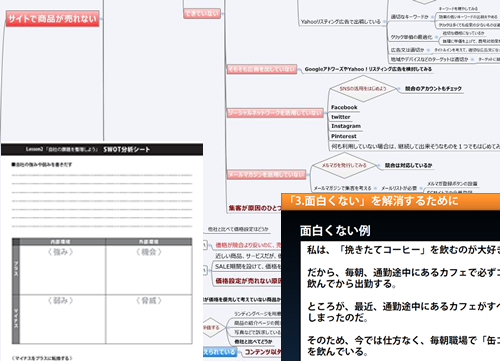Viewport: 500px width, 361px height.
Task: Click the 'メルマガを発行してみる' diamond node
Action: (x=344, y=165)
